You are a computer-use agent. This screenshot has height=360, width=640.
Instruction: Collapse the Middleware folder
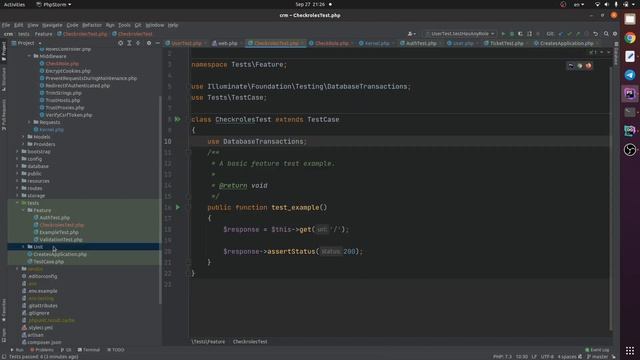[29, 56]
